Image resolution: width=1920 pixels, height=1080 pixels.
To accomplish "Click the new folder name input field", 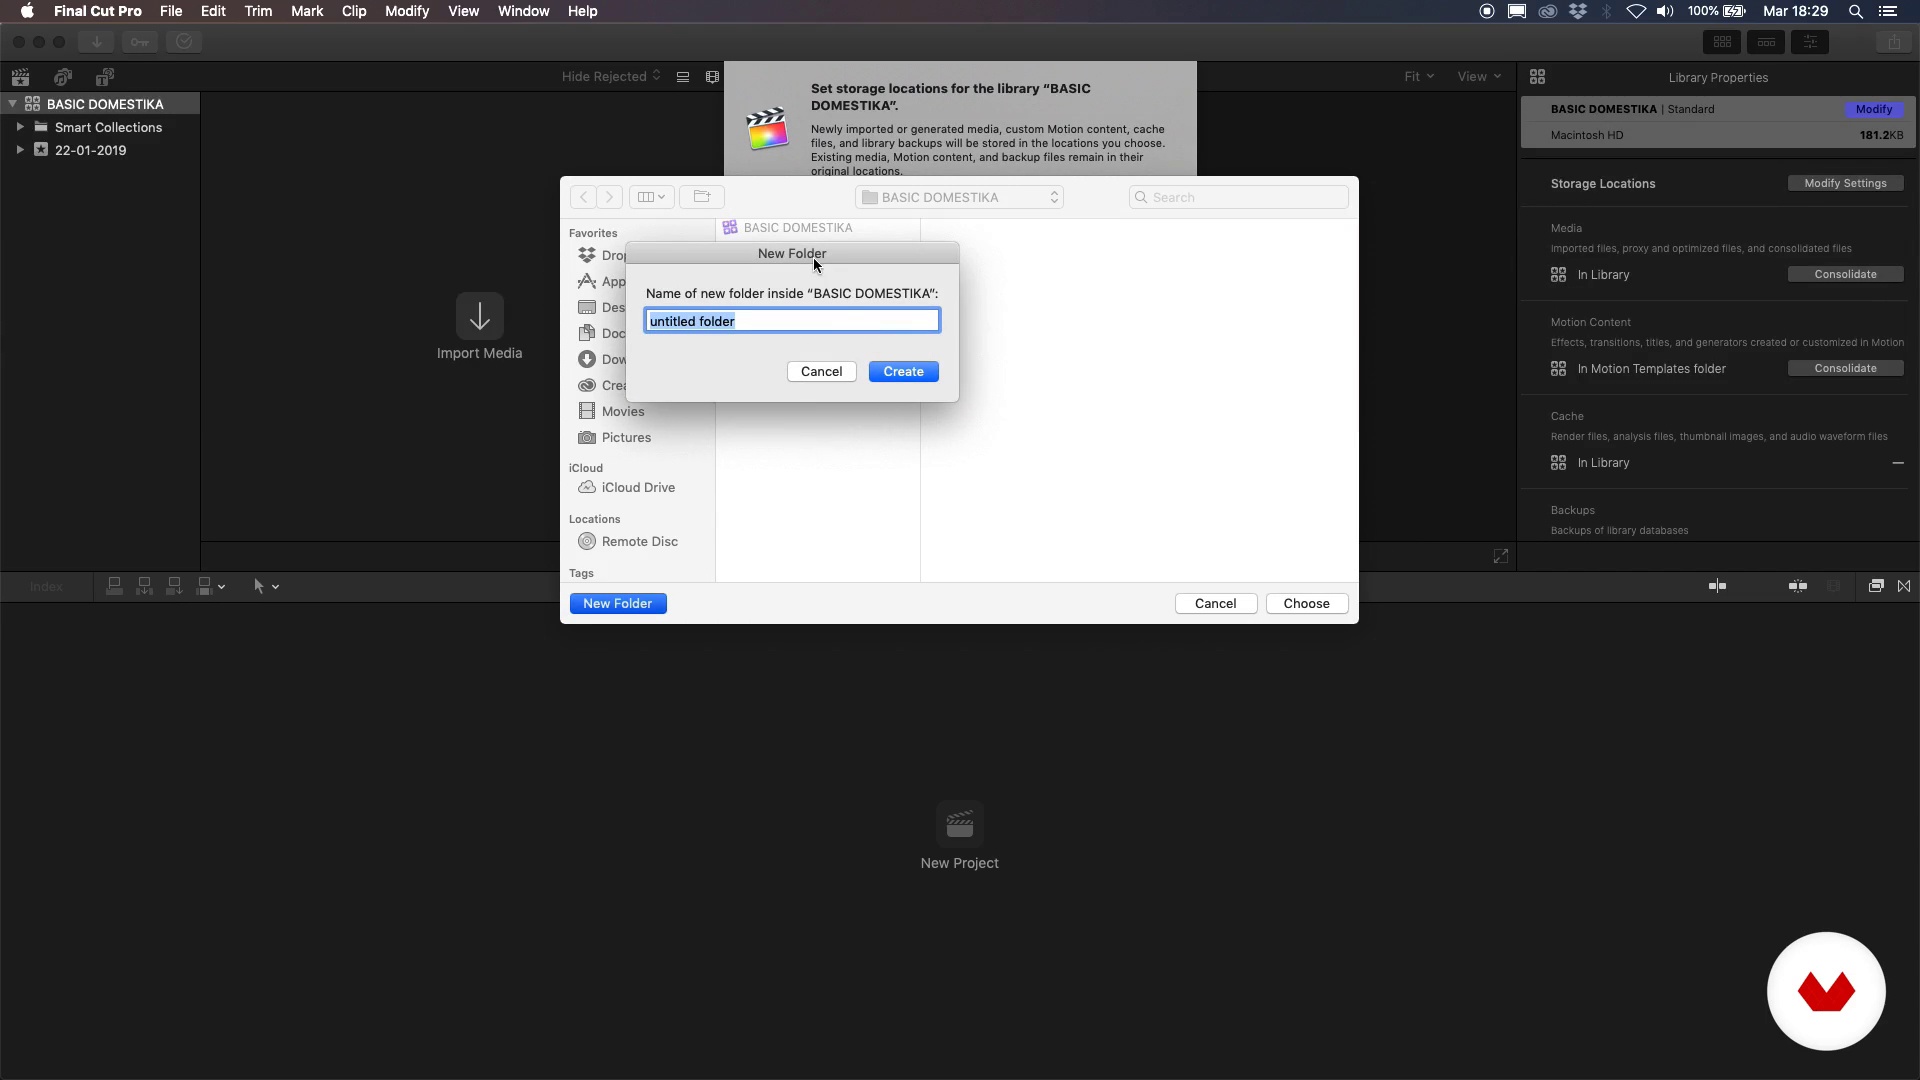I will pyautogui.click(x=792, y=321).
